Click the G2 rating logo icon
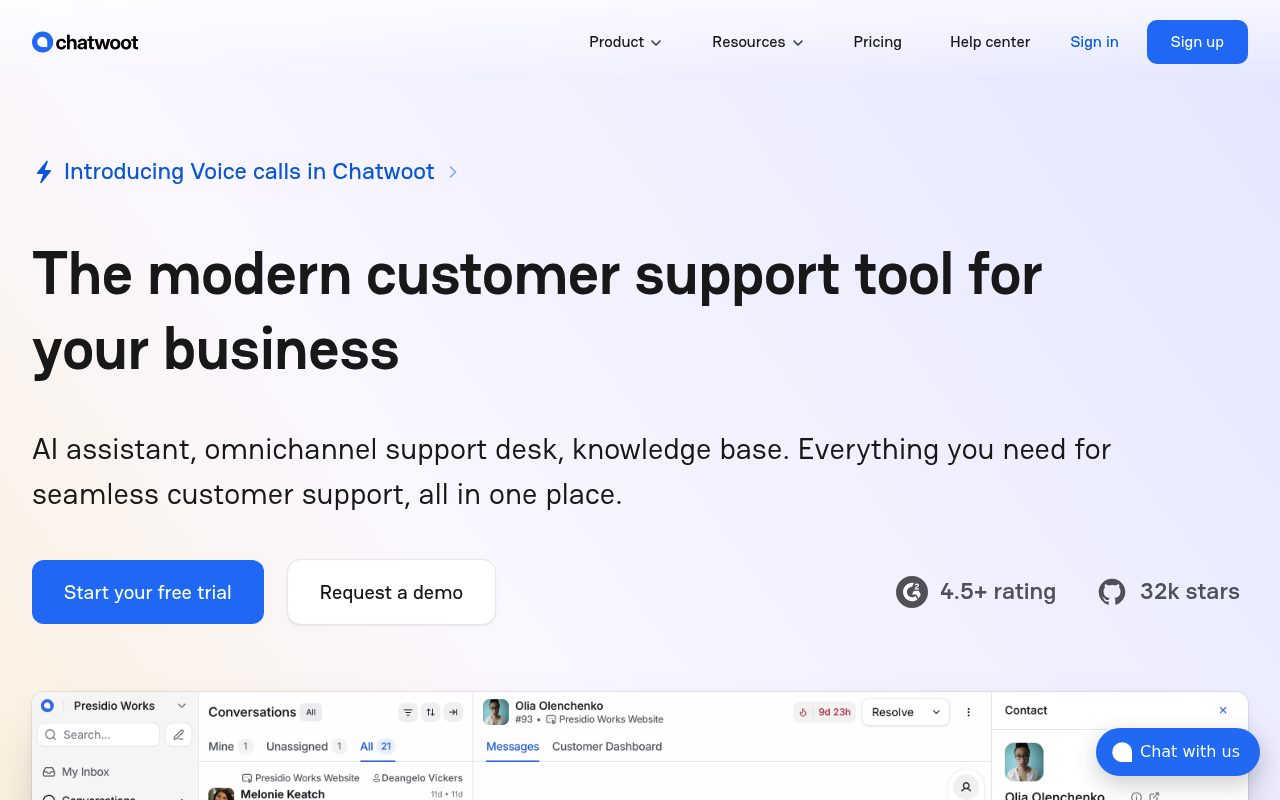The image size is (1280, 800). pos(912,592)
